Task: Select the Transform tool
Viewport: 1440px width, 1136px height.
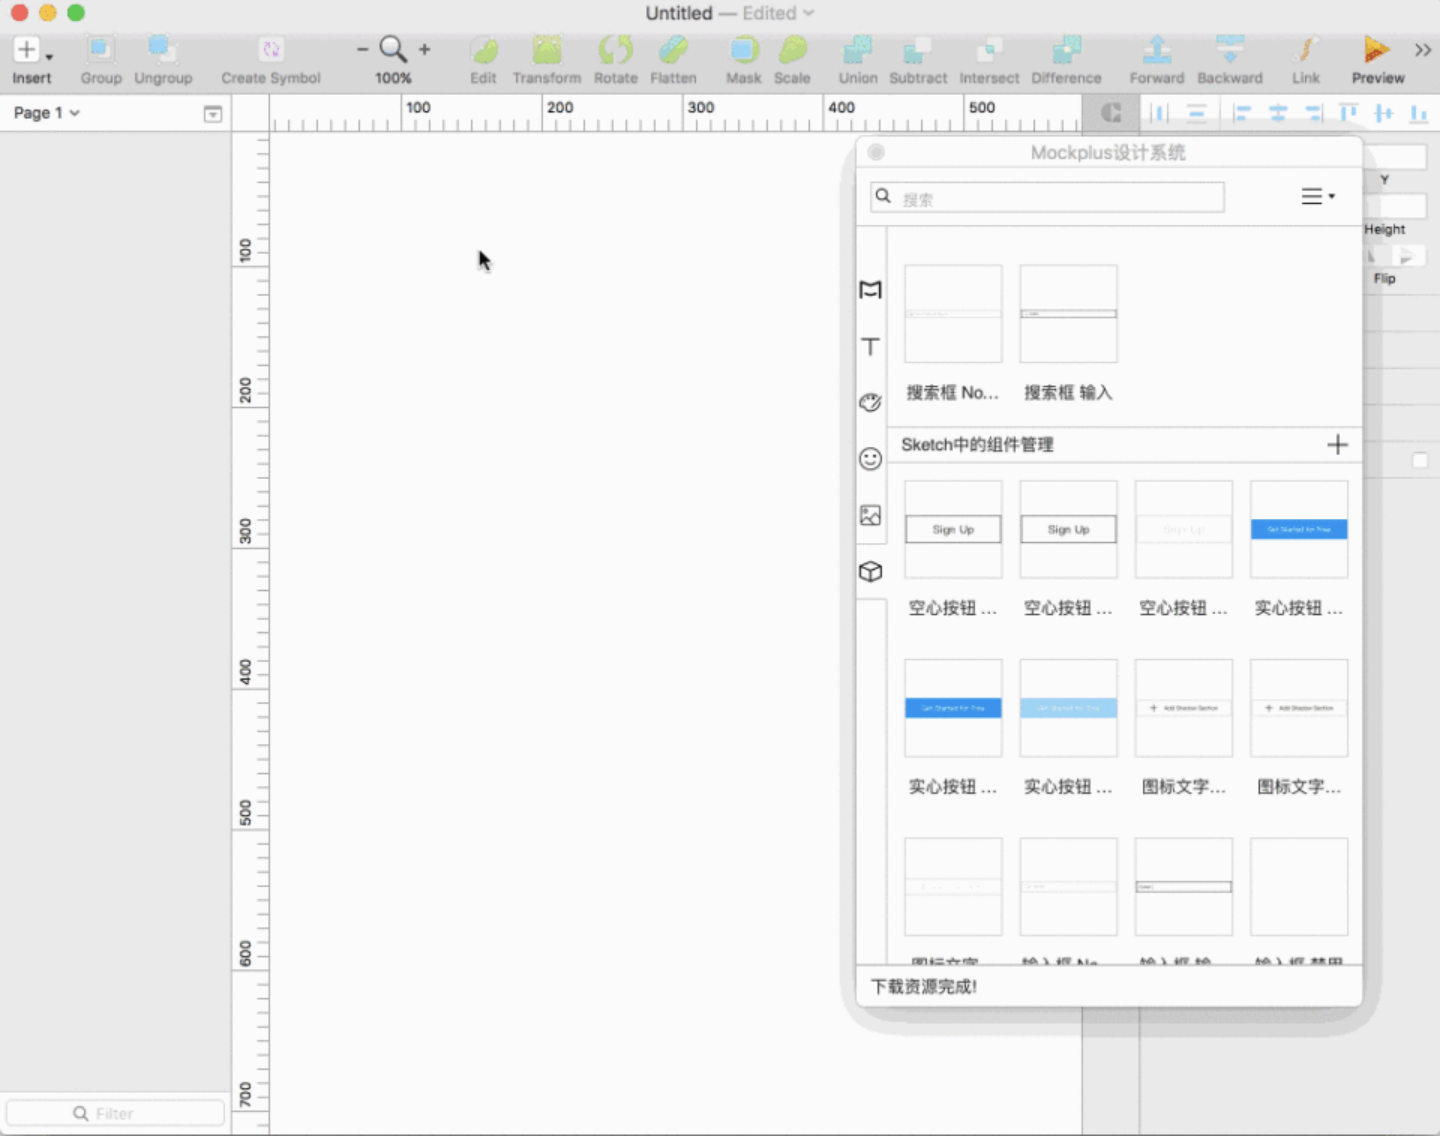Action: click(x=547, y=49)
